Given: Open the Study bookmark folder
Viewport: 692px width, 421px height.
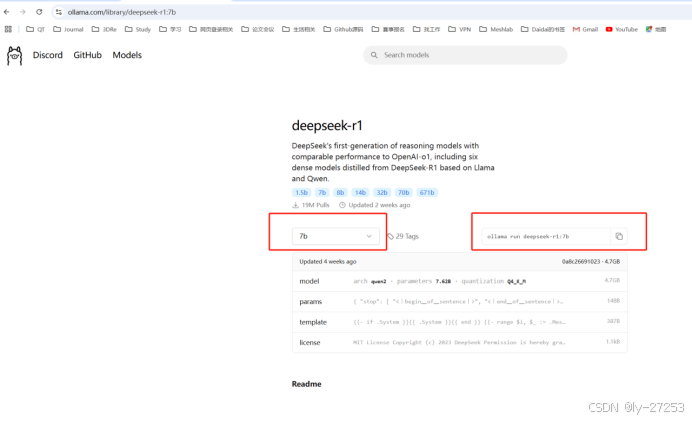Looking at the screenshot, I should [138, 29].
